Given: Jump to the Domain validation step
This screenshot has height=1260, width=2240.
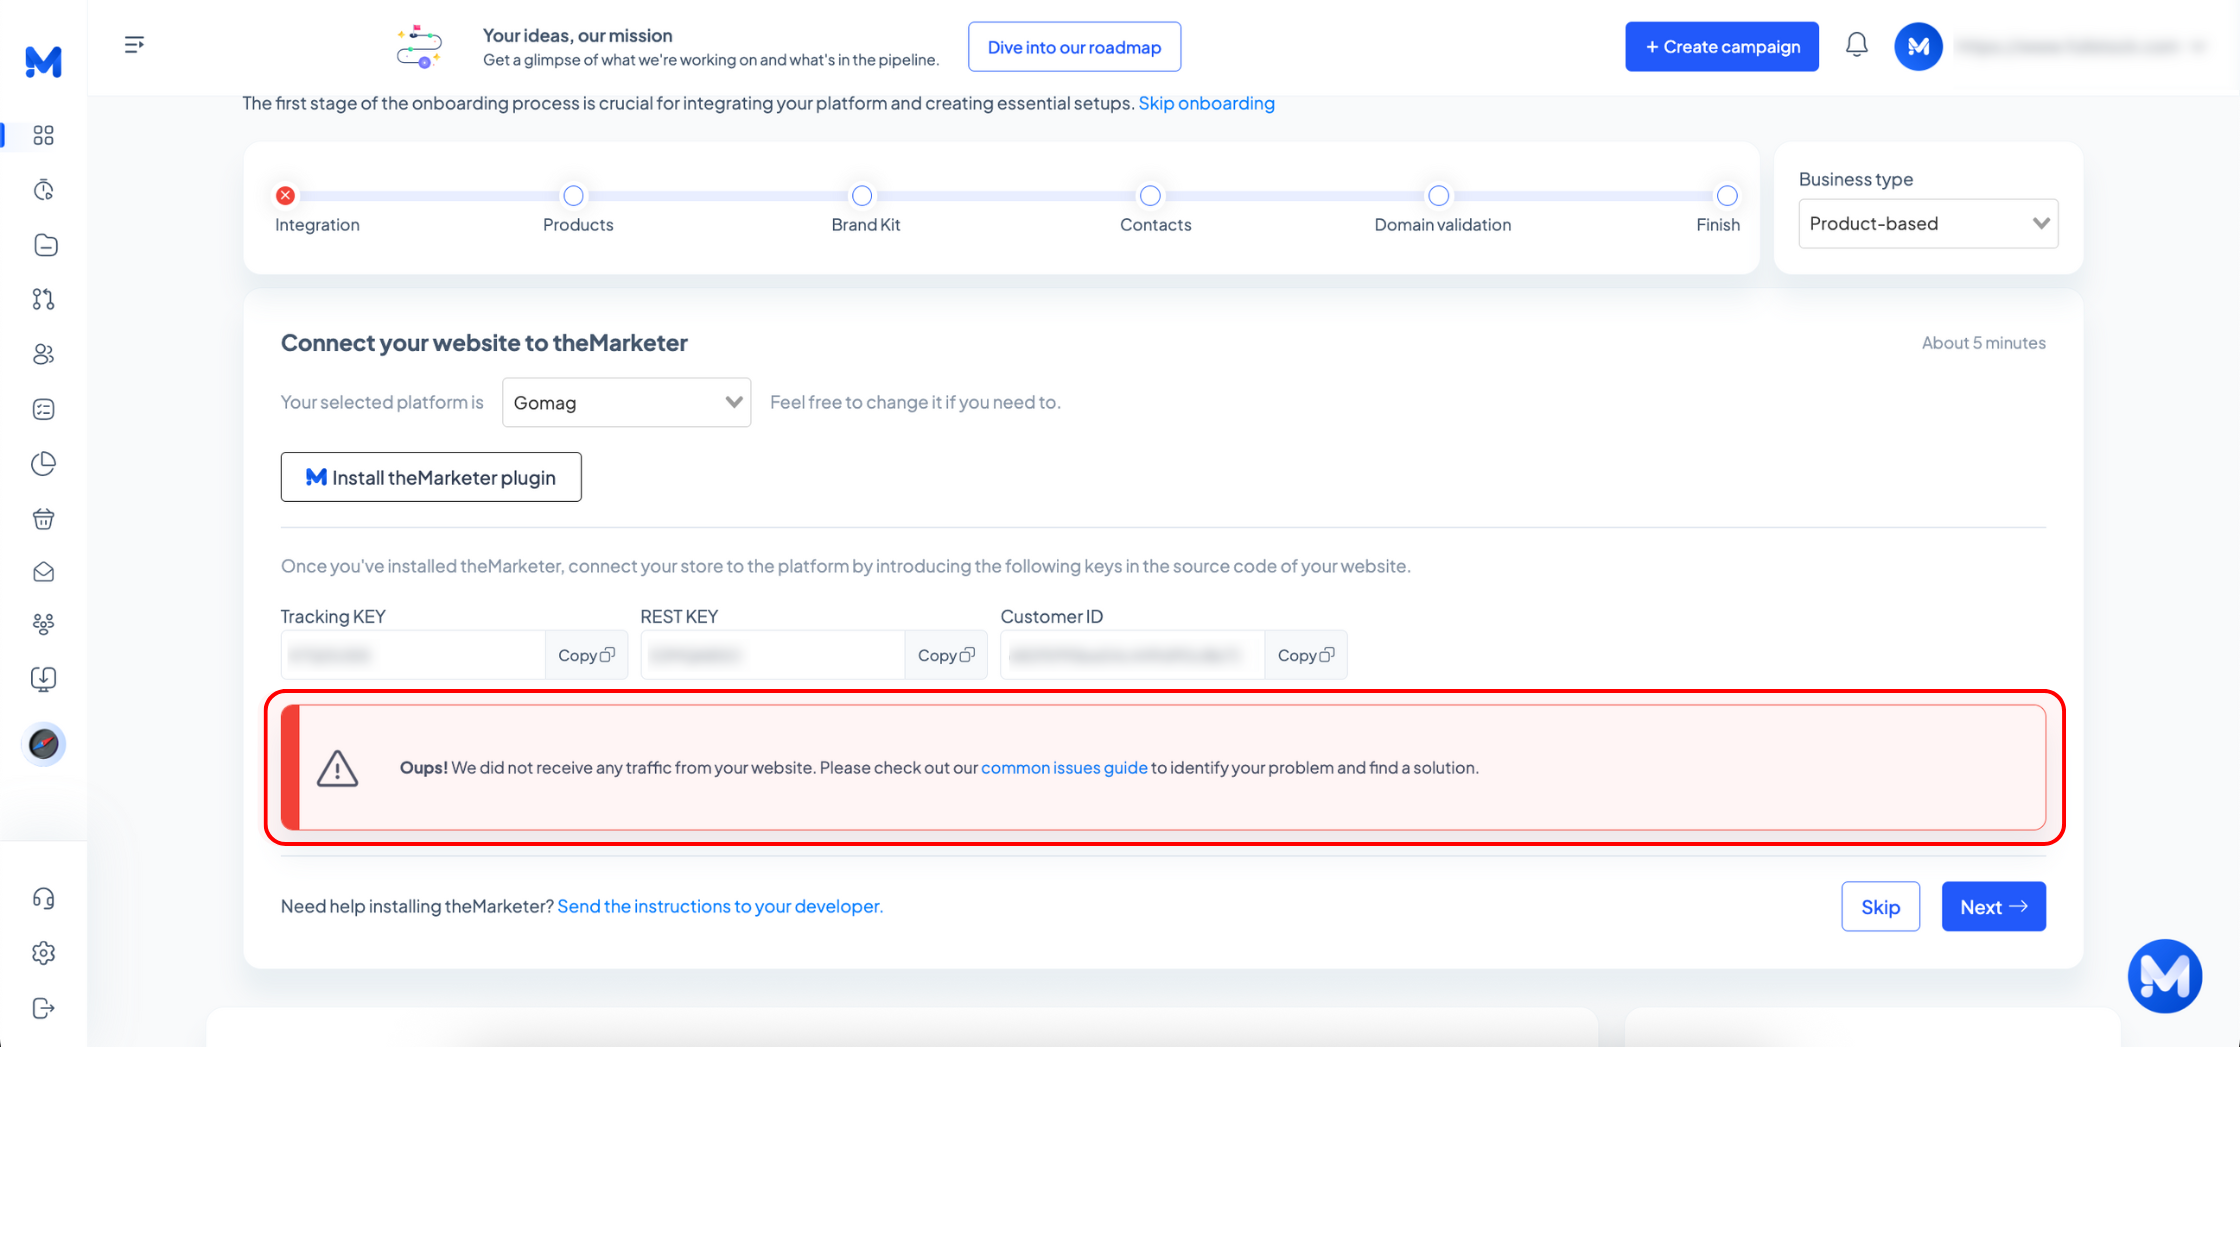Looking at the screenshot, I should click(1438, 195).
